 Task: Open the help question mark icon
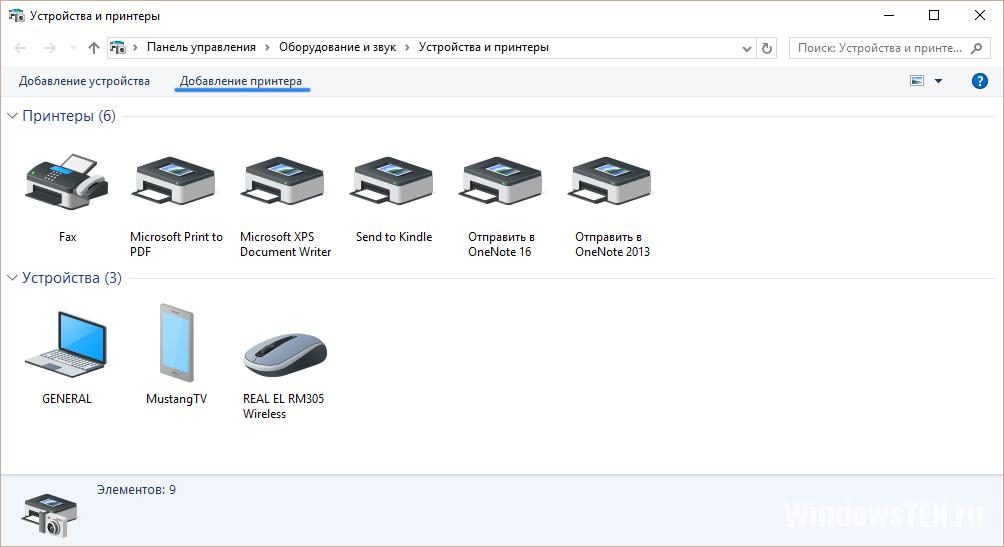coord(979,81)
